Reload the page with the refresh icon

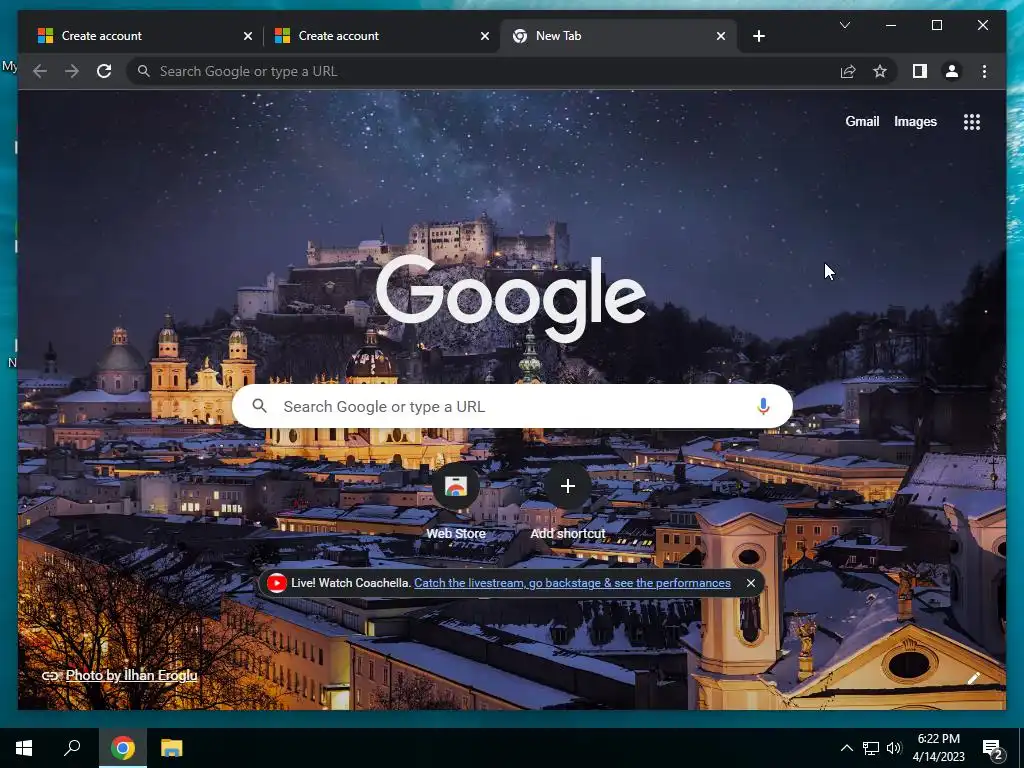pyautogui.click(x=104, y=71)
